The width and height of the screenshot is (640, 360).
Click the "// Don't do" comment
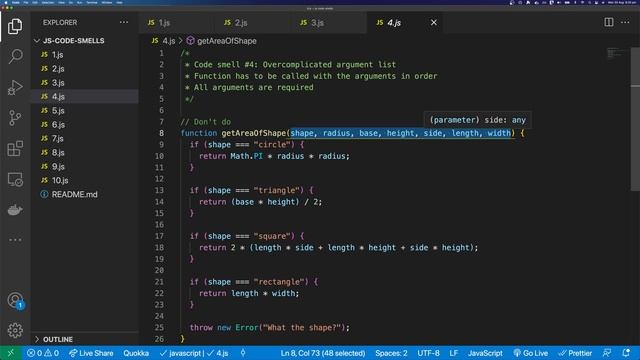(x=206, y=122)
